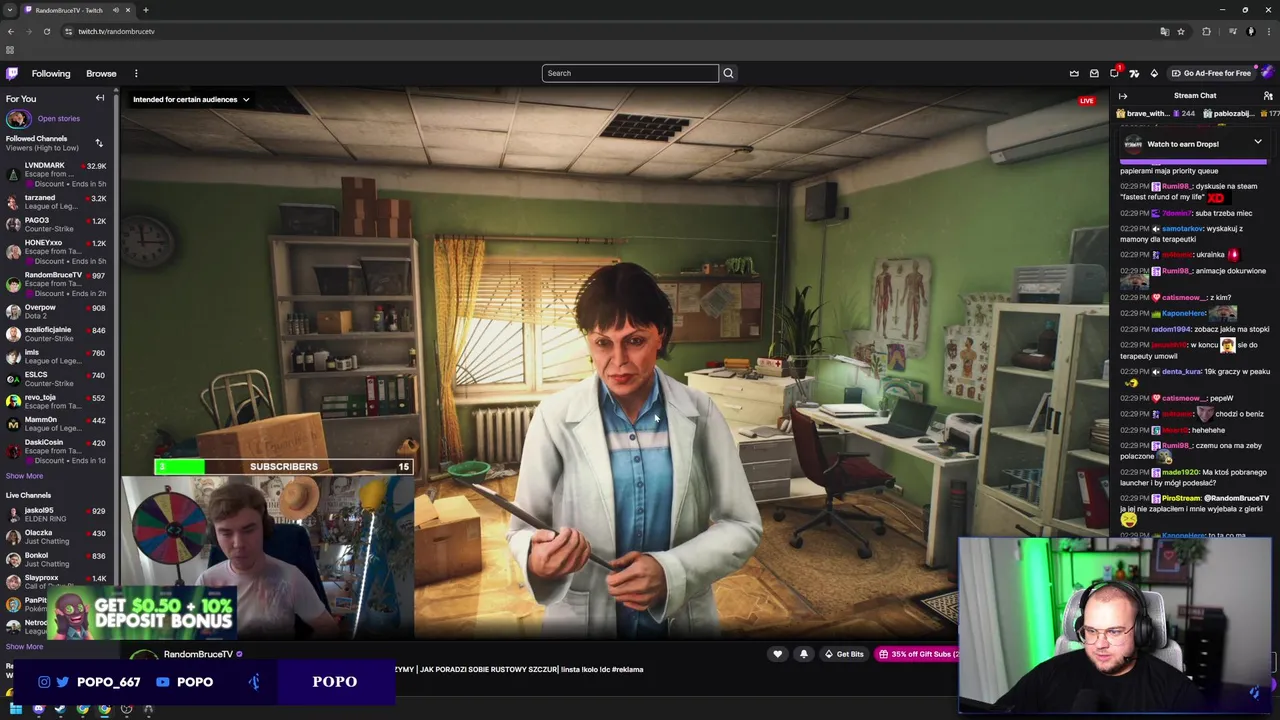Open Chrome from Windows taskbar
This screenshot has height=720, width=1280.
pyautogui.click(x=104, y=709)
